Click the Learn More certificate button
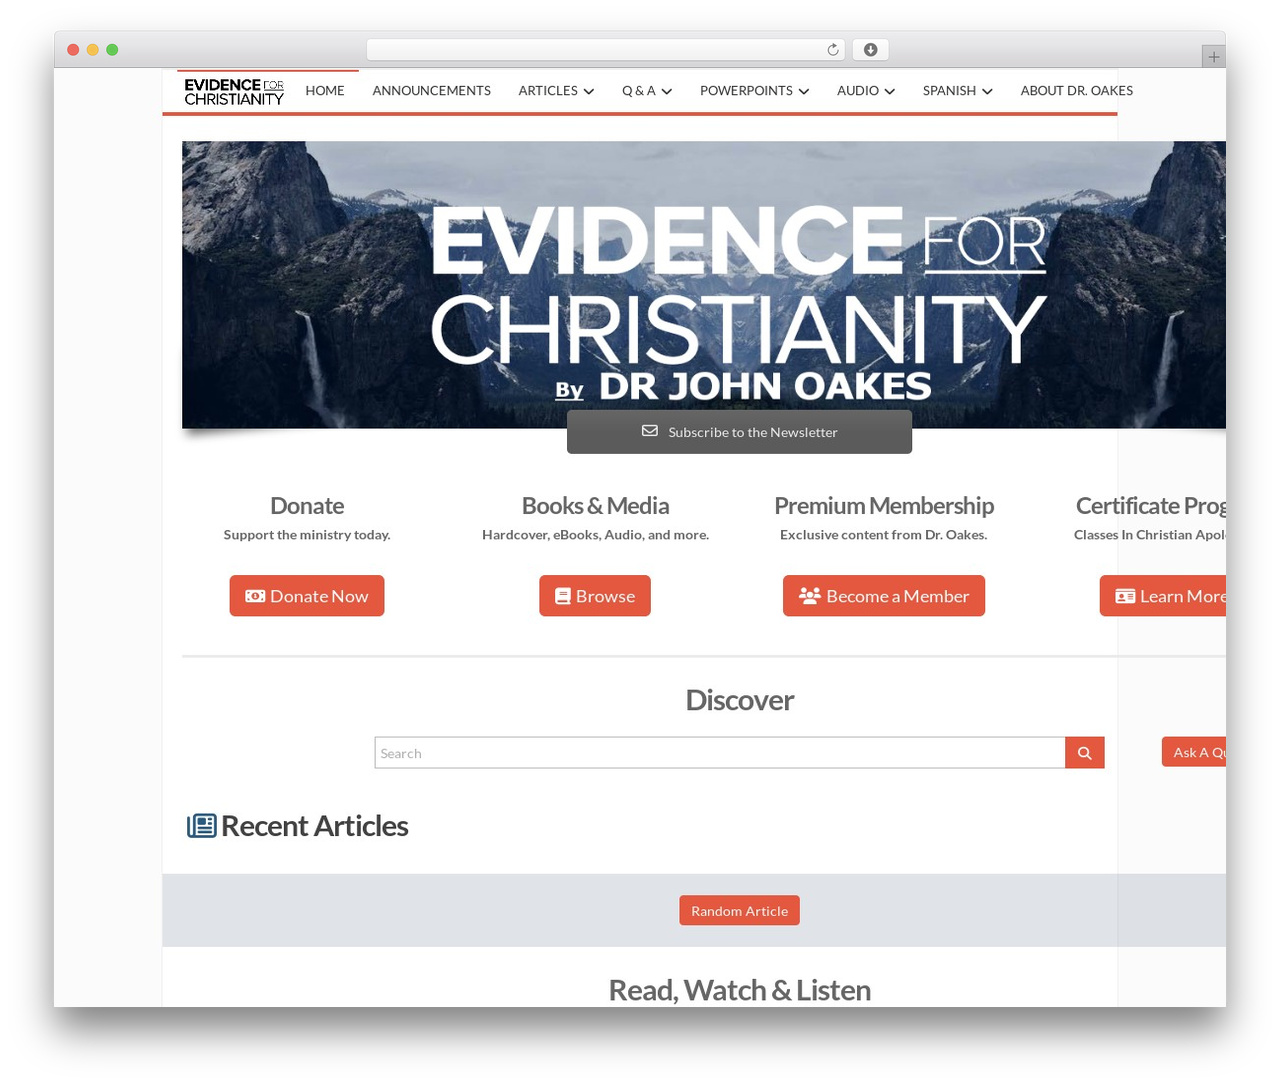This screenshot has width=1280, height=1084. [x=1163, y=596]
